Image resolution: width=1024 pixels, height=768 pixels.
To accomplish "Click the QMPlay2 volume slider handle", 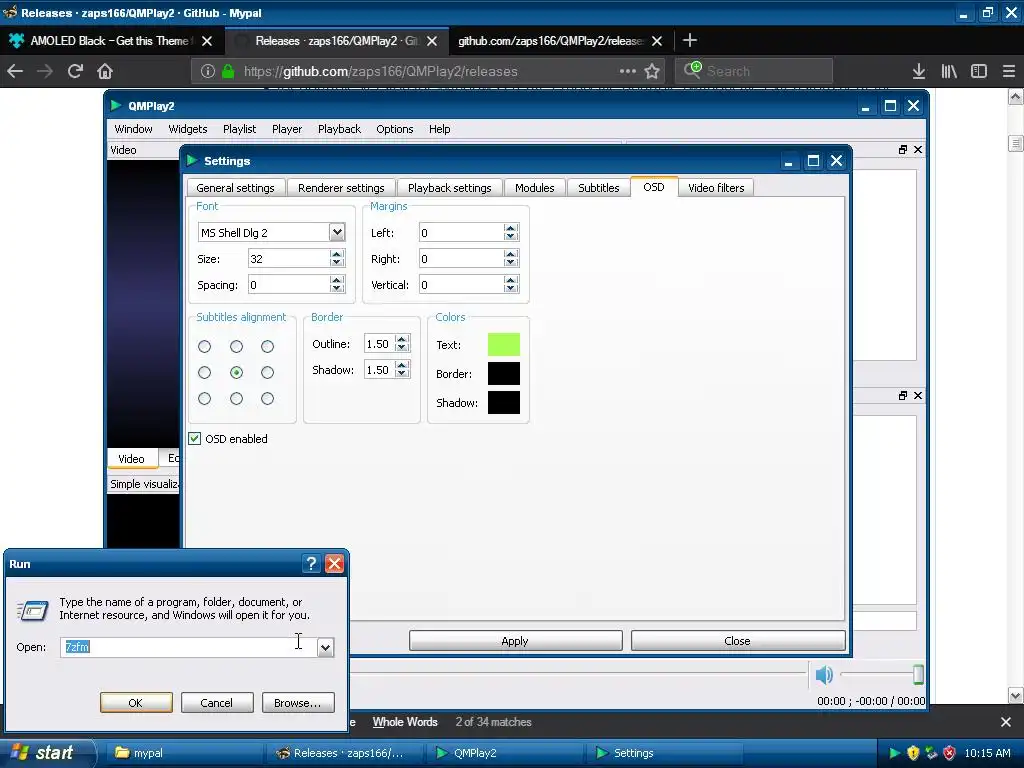I will 918,674.
